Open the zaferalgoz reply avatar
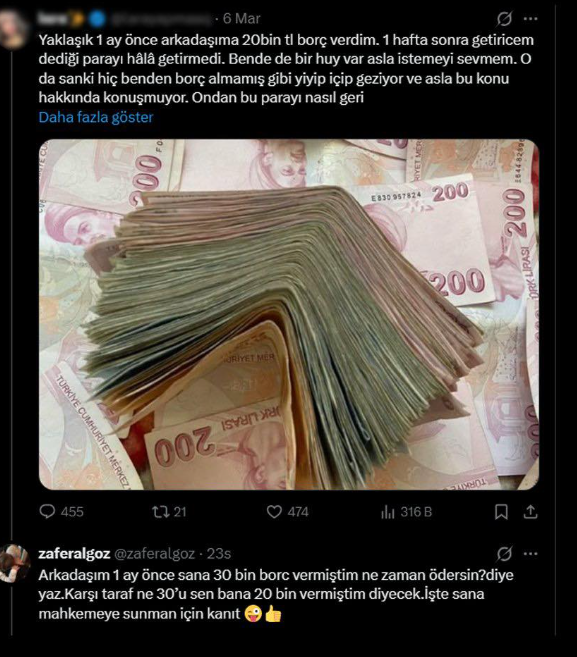Screen dimensions: 577x657 pyautogui.click(x=14, y=563)
